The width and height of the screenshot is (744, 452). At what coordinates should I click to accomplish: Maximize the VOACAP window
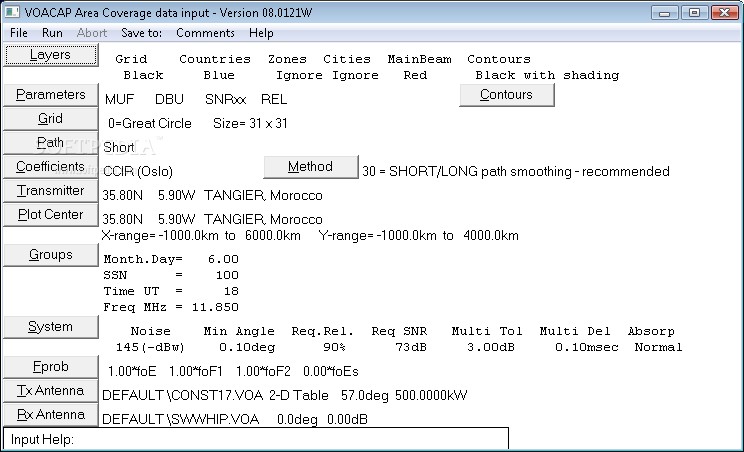coord(694,13)
